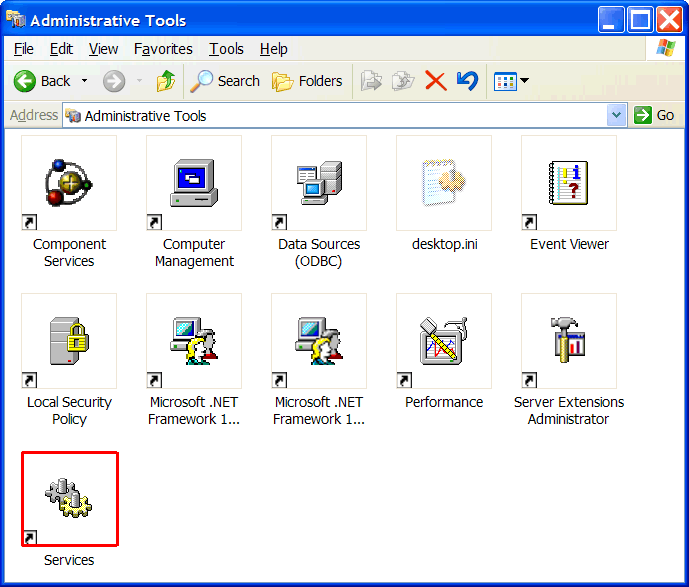Click the Go button
The height and width of the screenshot is (587, 689).
654,115
